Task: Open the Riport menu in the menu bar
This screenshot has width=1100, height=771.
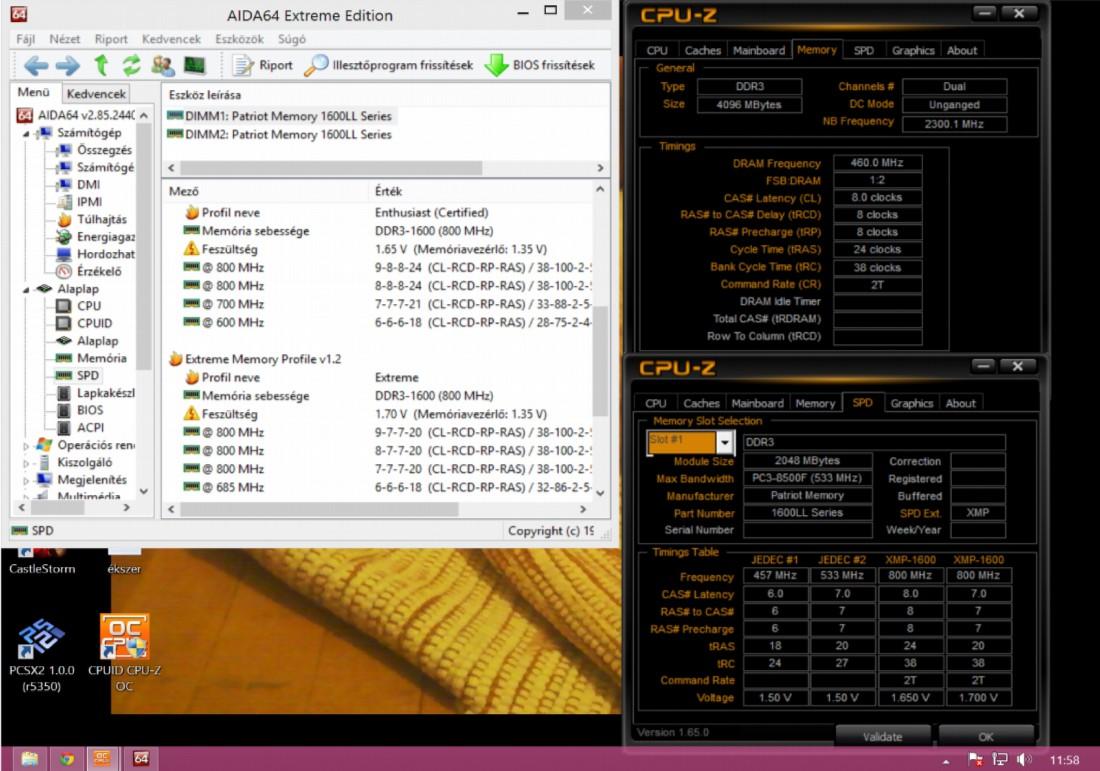Action: click(111, 39)
